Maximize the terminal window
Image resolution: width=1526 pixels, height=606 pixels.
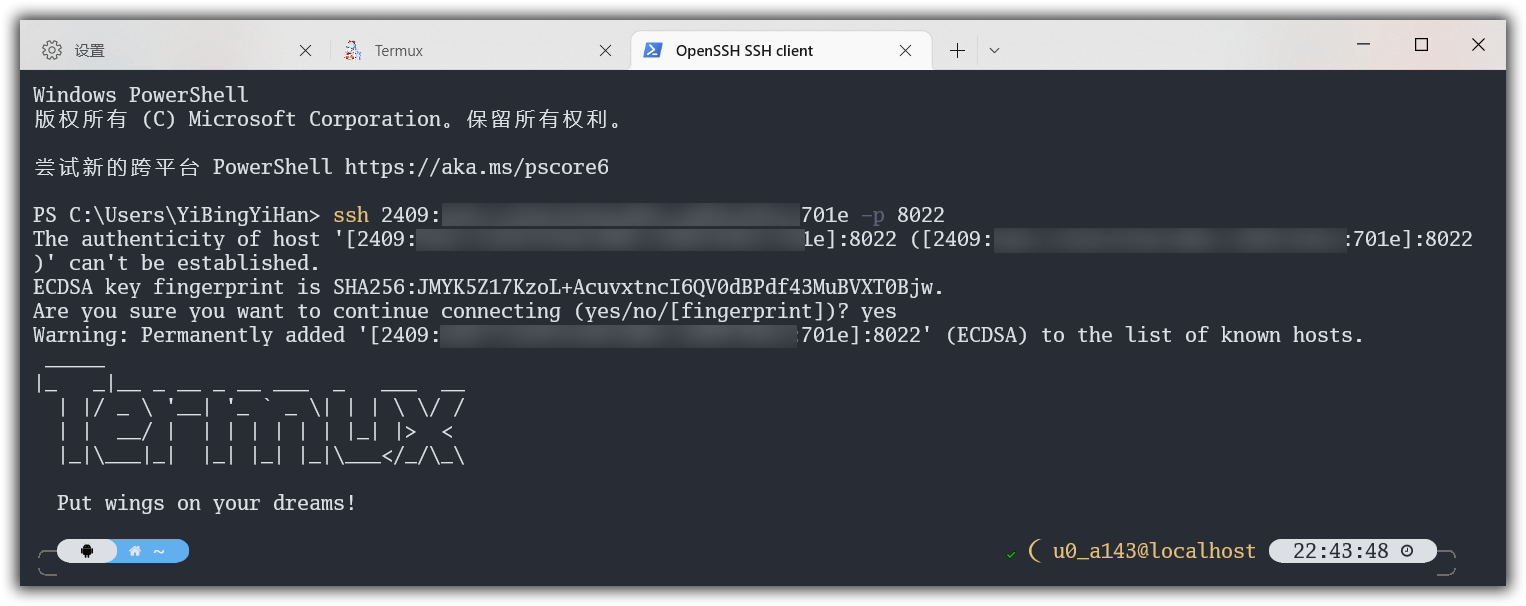1421,45
